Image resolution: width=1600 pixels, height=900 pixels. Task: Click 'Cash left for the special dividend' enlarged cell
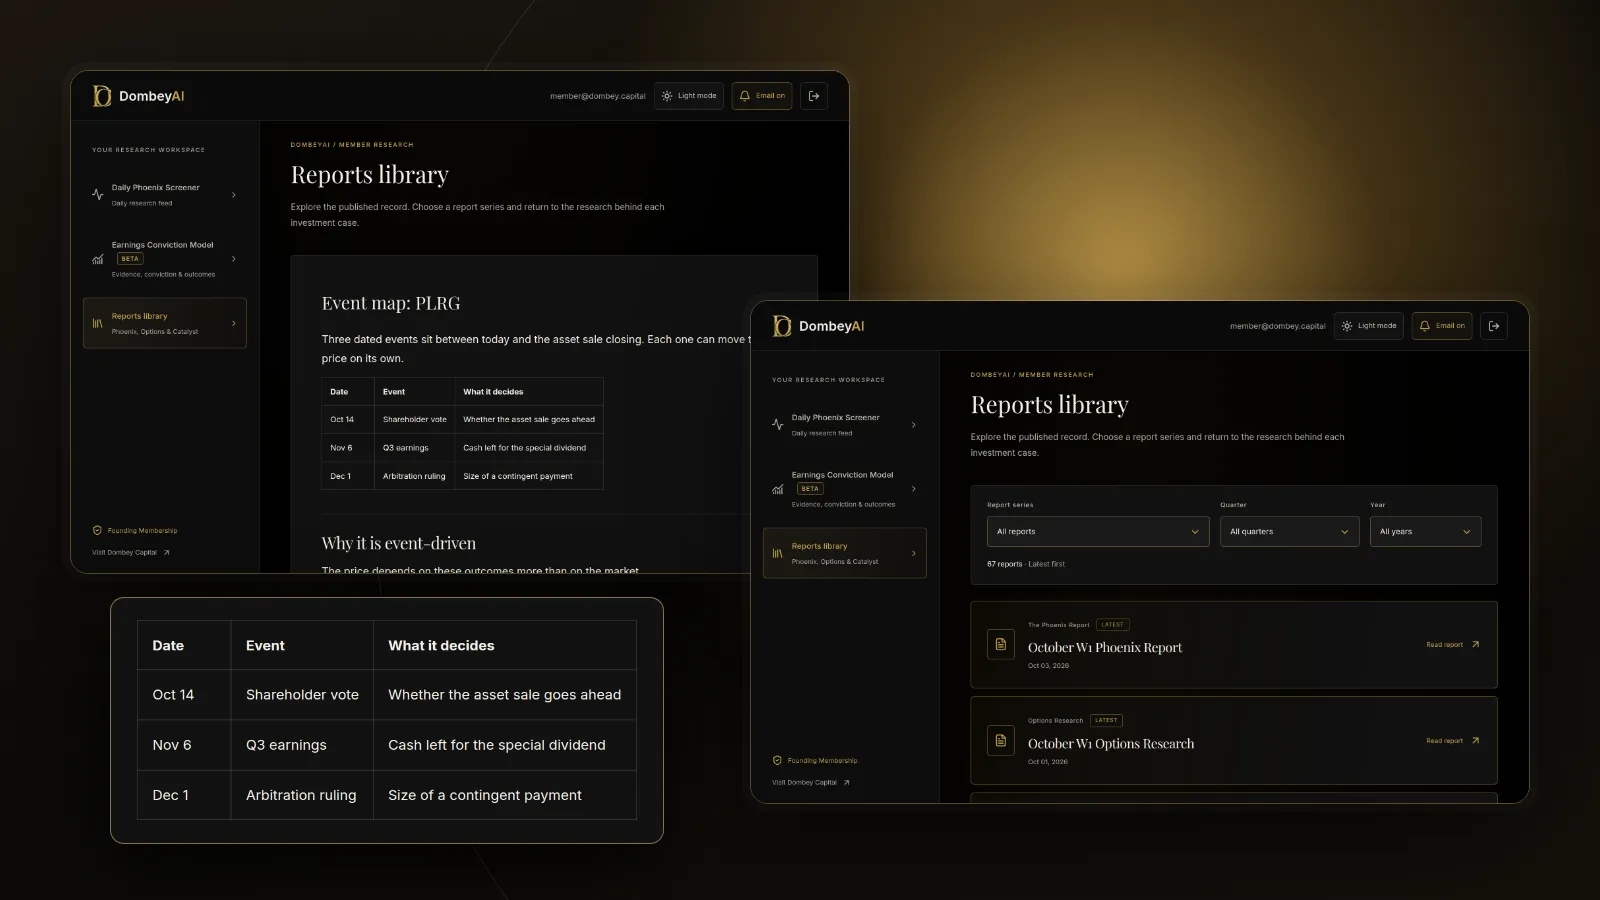(505, 745)
